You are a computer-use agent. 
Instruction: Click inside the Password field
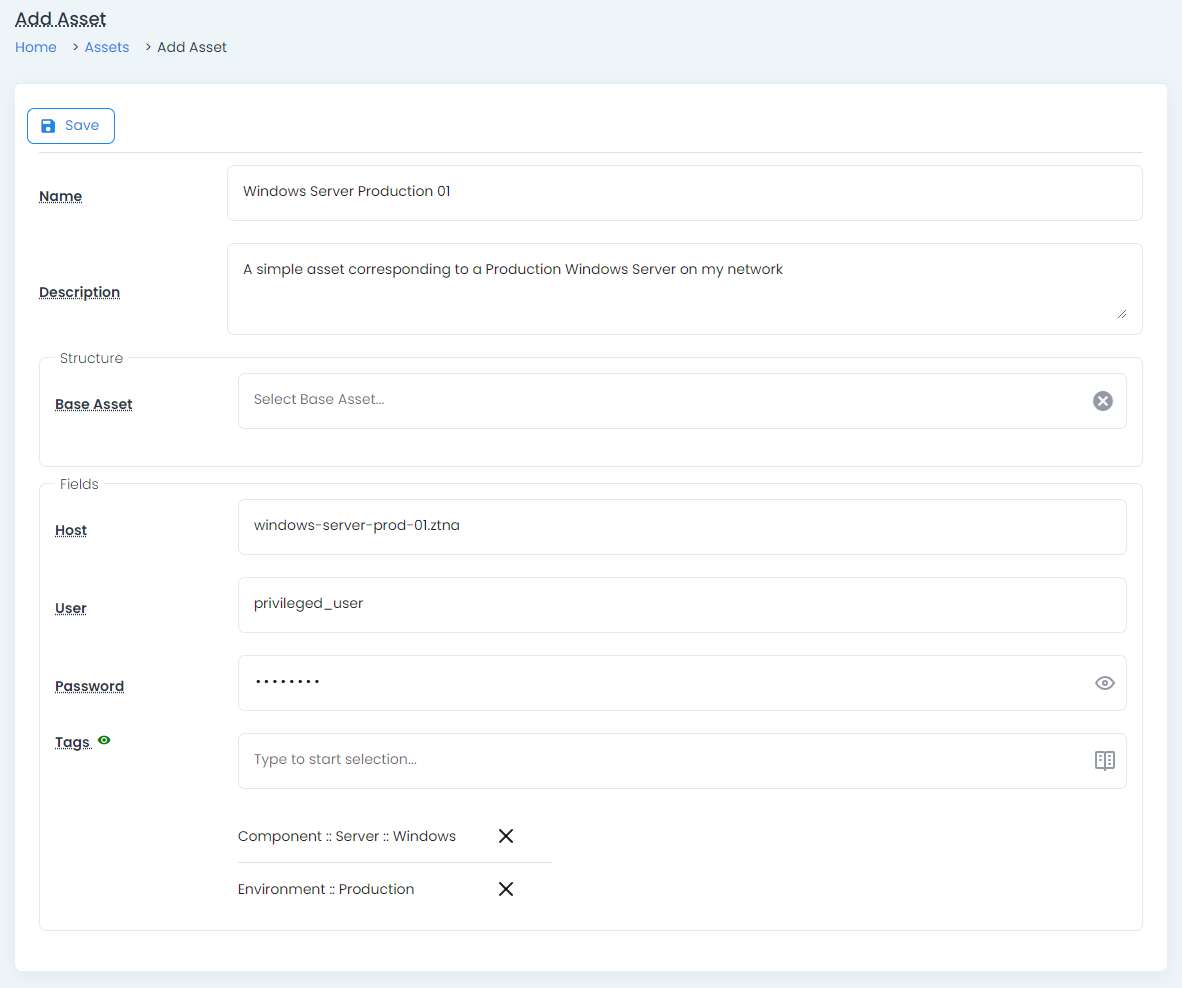(660, 683)
